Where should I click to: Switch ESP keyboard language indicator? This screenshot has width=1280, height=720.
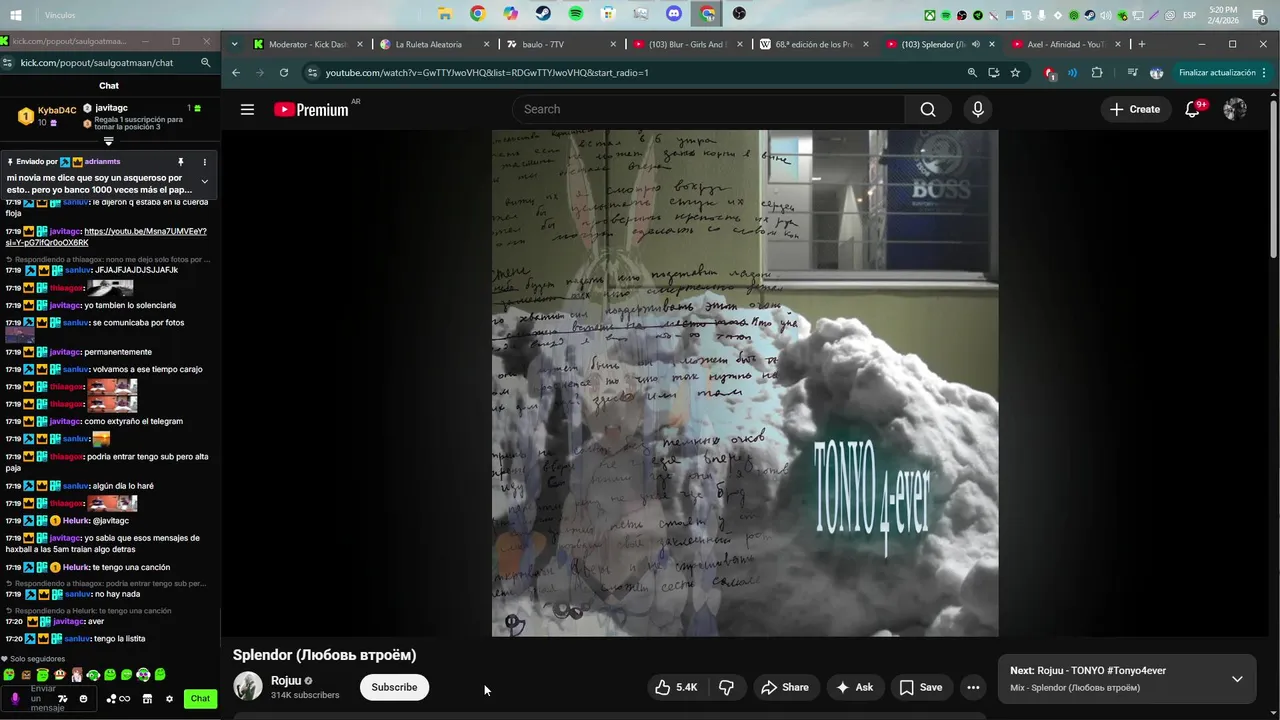tap(1190, 15)
